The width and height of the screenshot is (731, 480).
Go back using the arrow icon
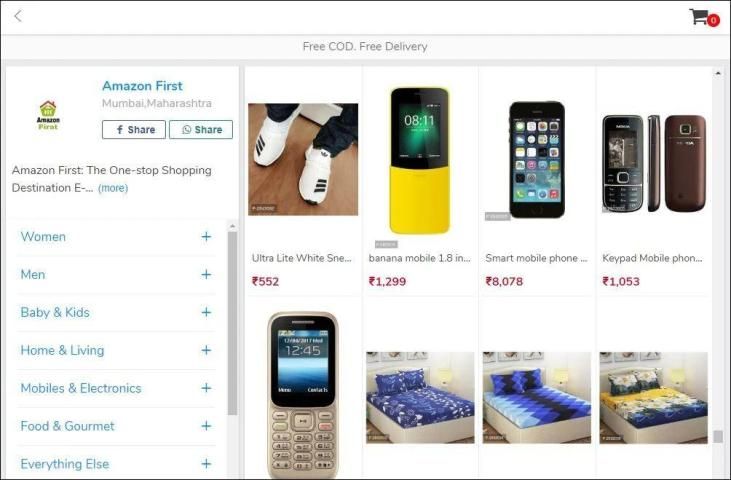coord(18,17)
